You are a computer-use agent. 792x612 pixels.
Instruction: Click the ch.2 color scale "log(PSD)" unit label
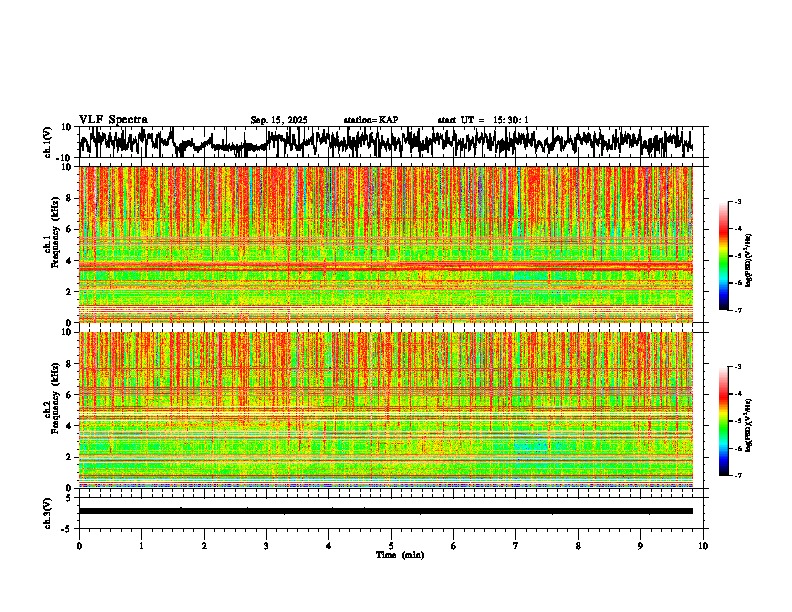(x=749, y=425)
